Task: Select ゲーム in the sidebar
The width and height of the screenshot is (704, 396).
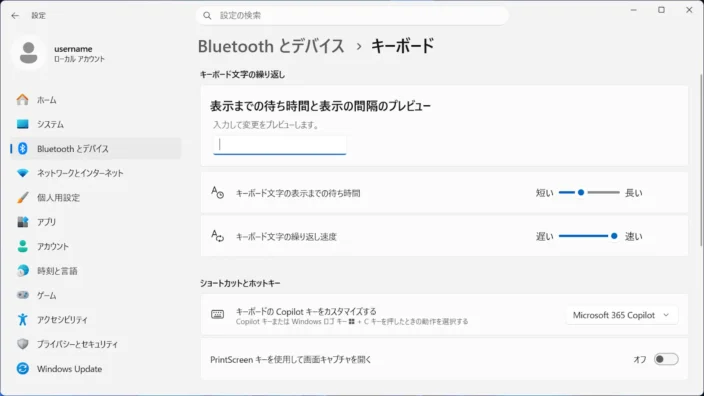Action: (96, 295)
